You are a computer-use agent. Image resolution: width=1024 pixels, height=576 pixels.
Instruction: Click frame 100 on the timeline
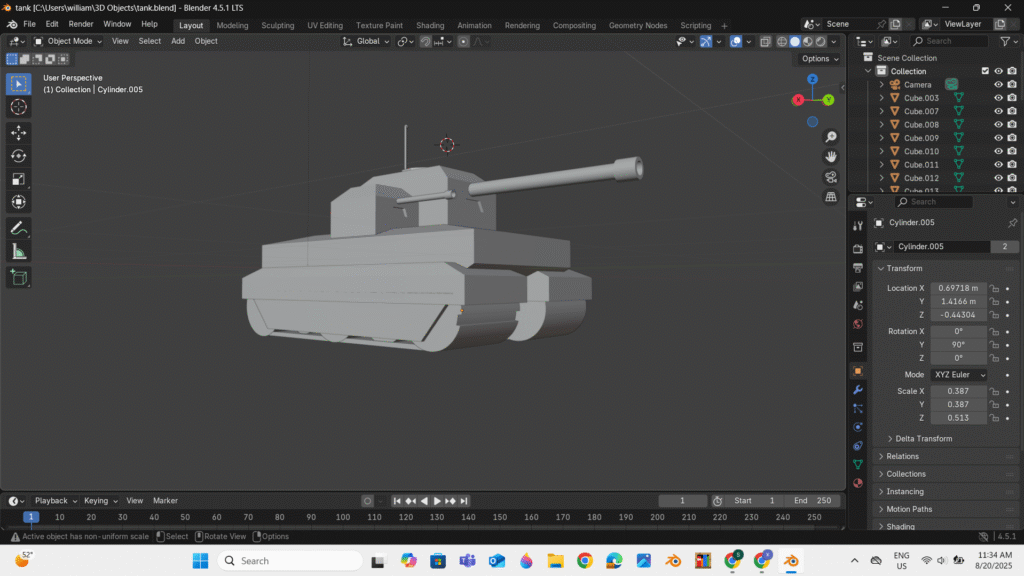pyautogui.click(x=343, y=517)
